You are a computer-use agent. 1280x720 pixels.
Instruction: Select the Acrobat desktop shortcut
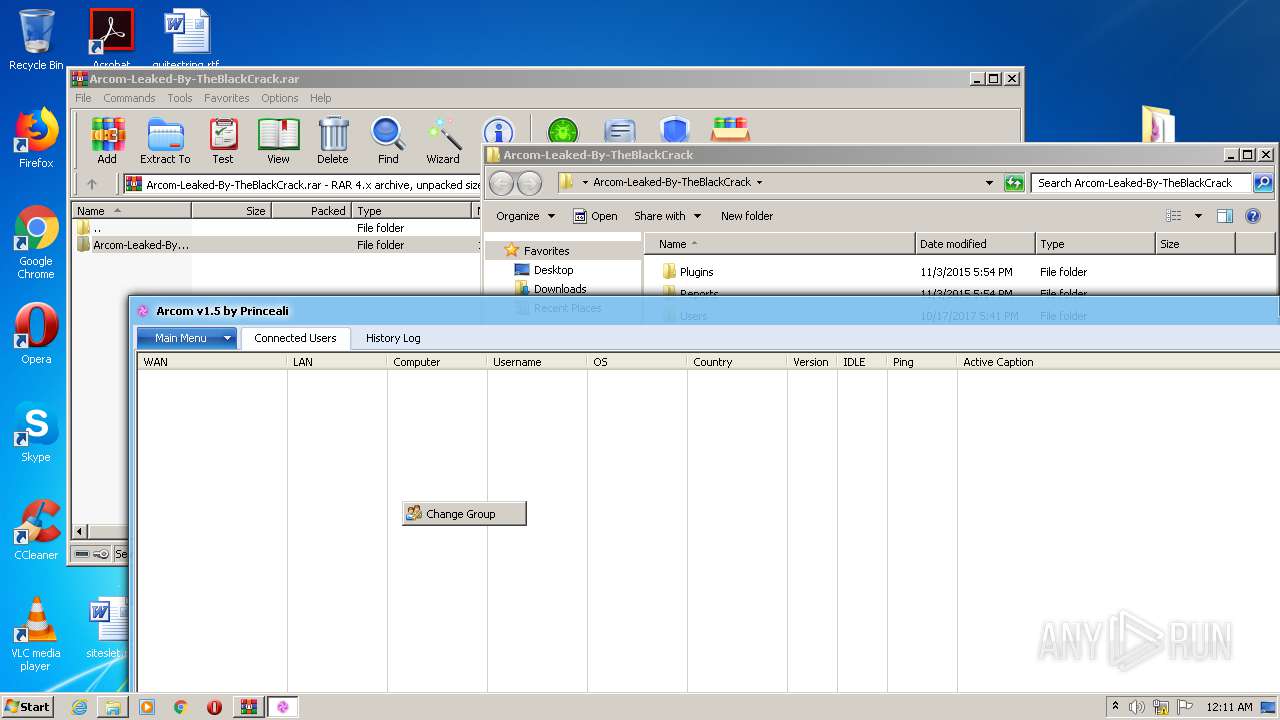(x=111, y=38)
